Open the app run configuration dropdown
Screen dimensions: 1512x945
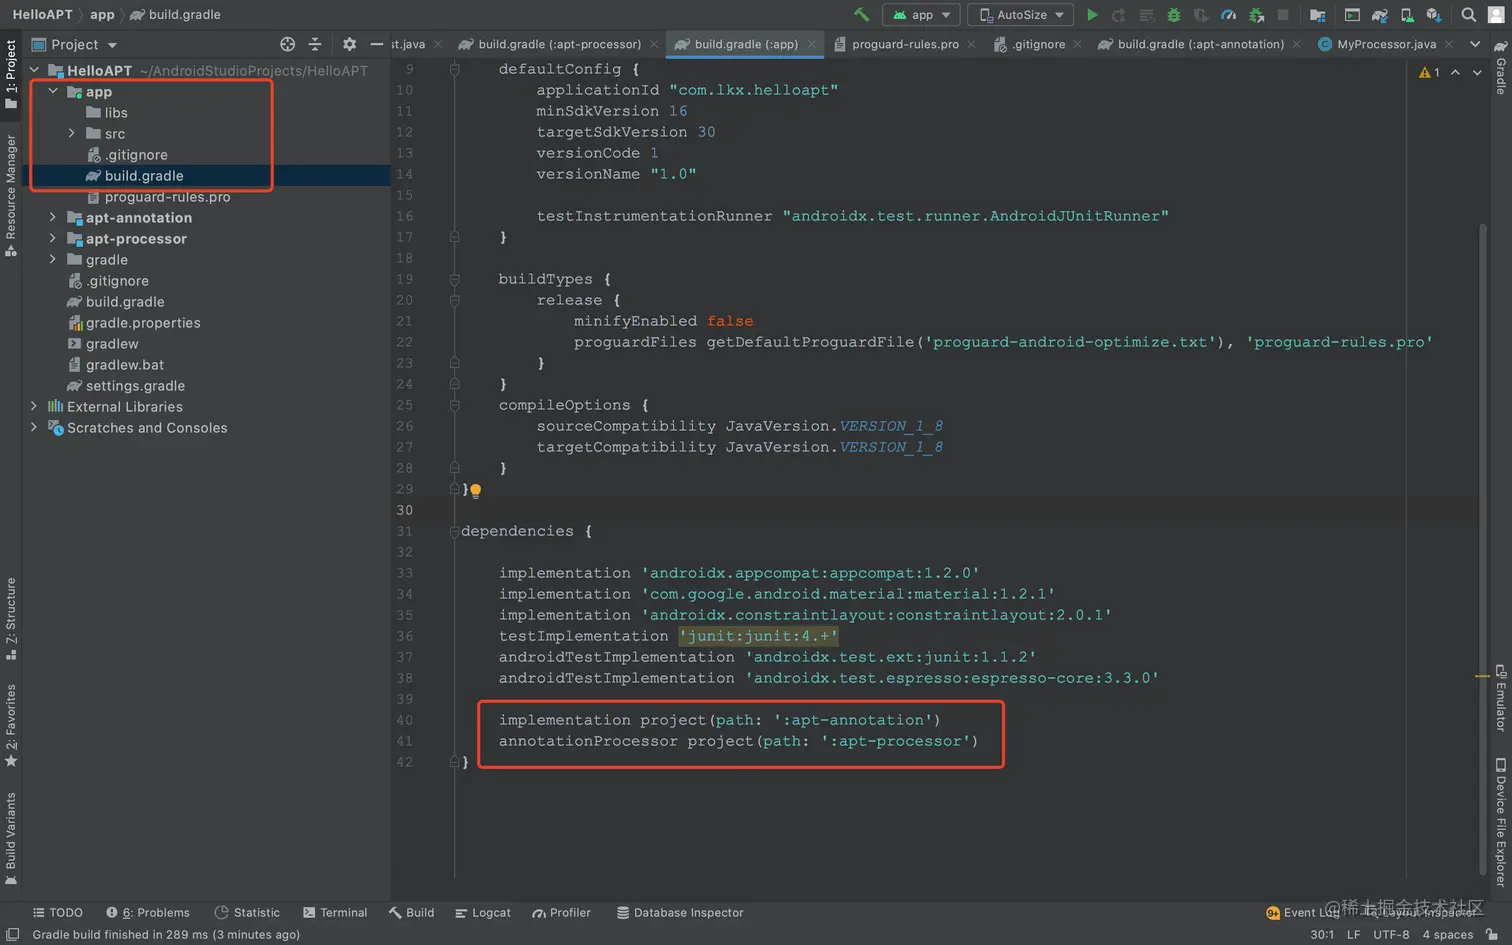coord(921,15)
